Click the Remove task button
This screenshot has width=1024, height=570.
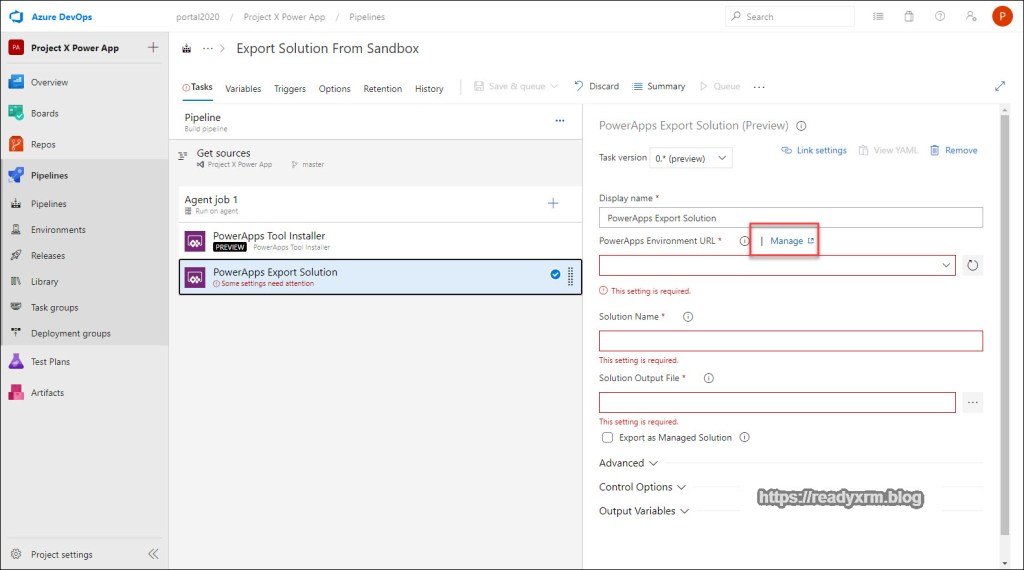click(953, 150)
